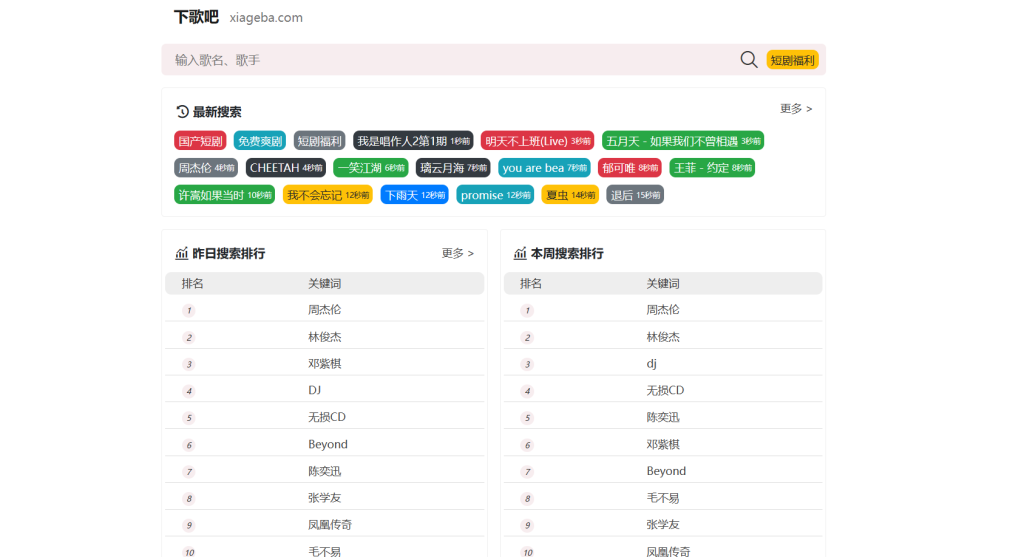
Task: Open 更多 in the 最新搜索 section
Action: point(795,108)
